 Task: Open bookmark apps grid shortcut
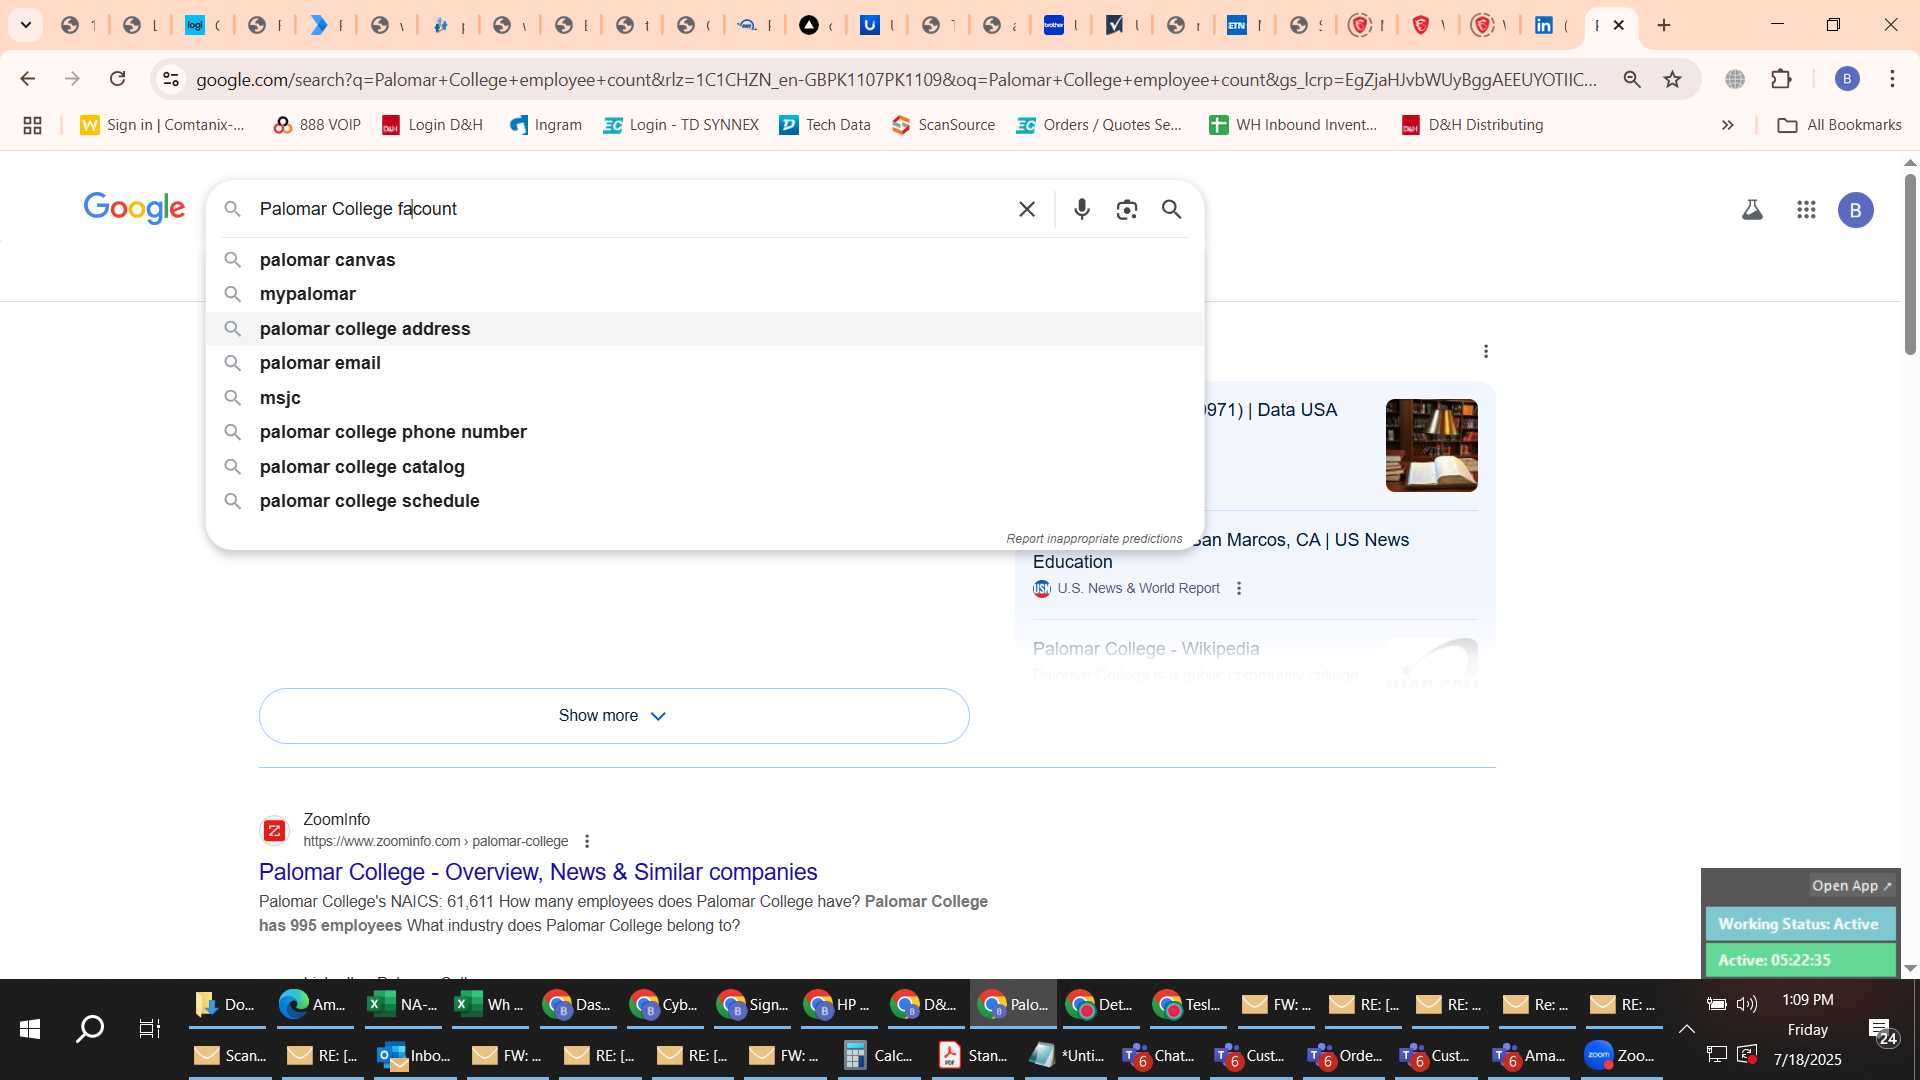pos(32,125)
